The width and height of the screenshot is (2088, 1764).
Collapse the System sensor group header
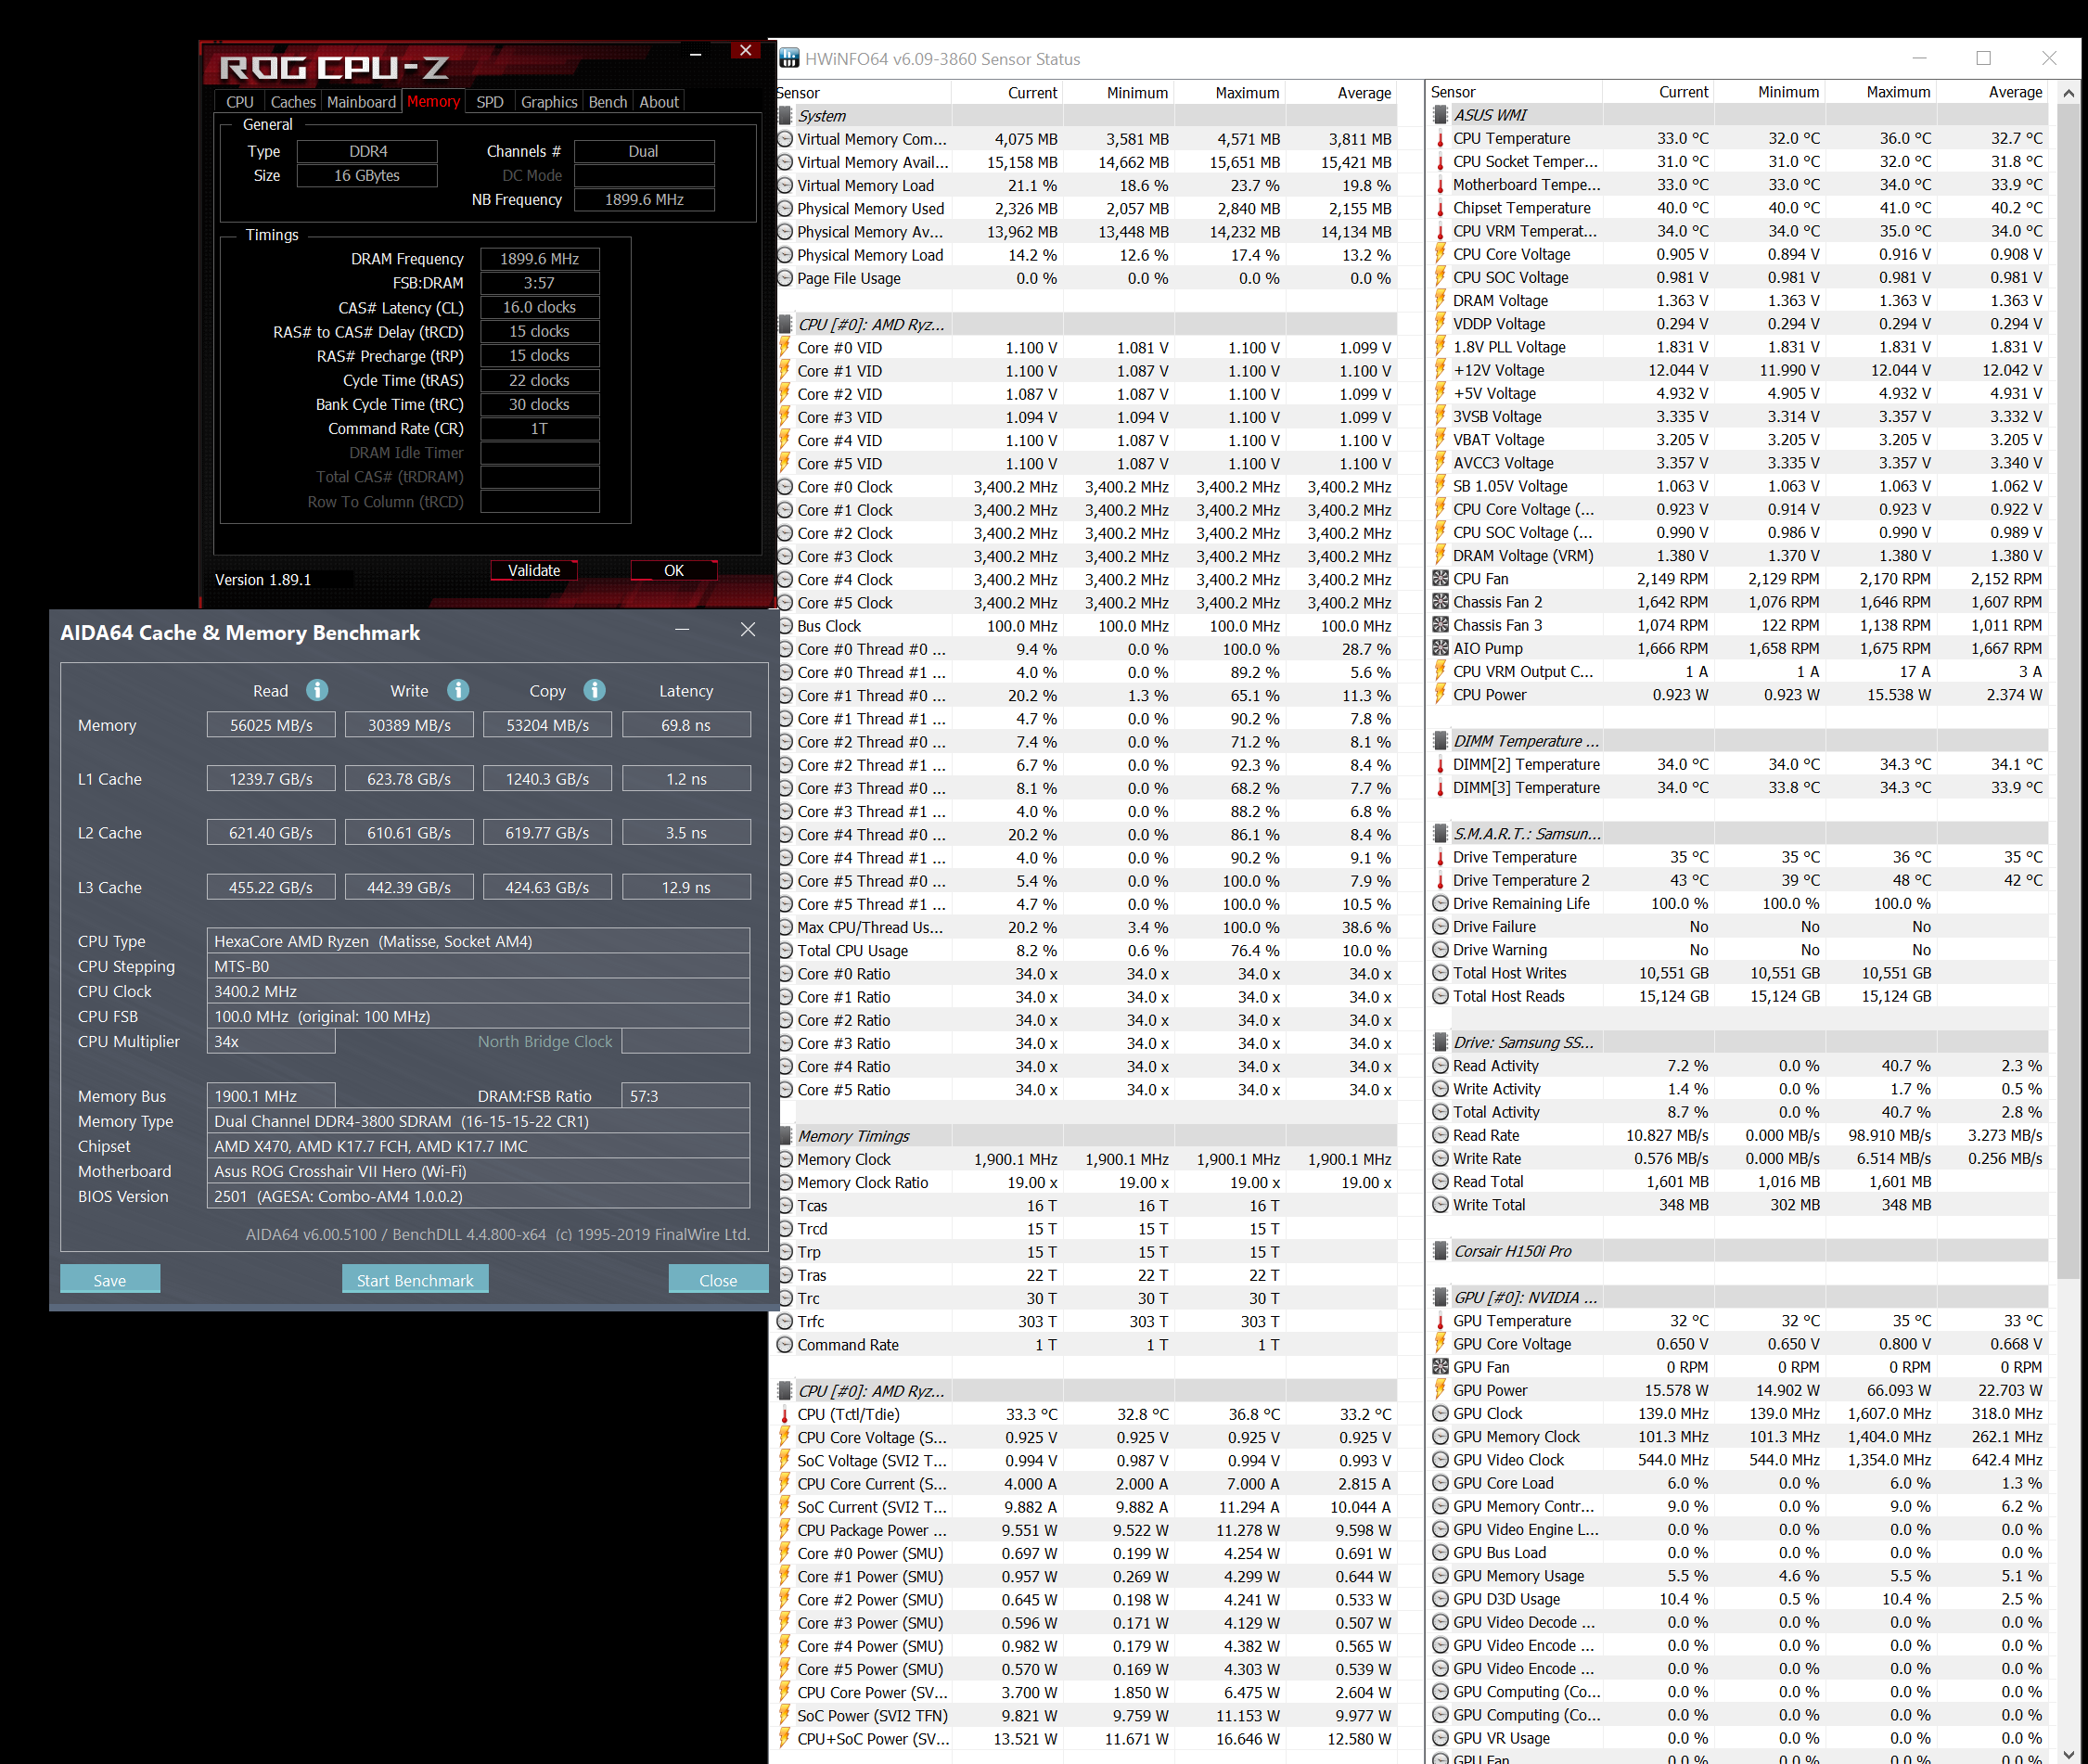[x=786, y=116]
